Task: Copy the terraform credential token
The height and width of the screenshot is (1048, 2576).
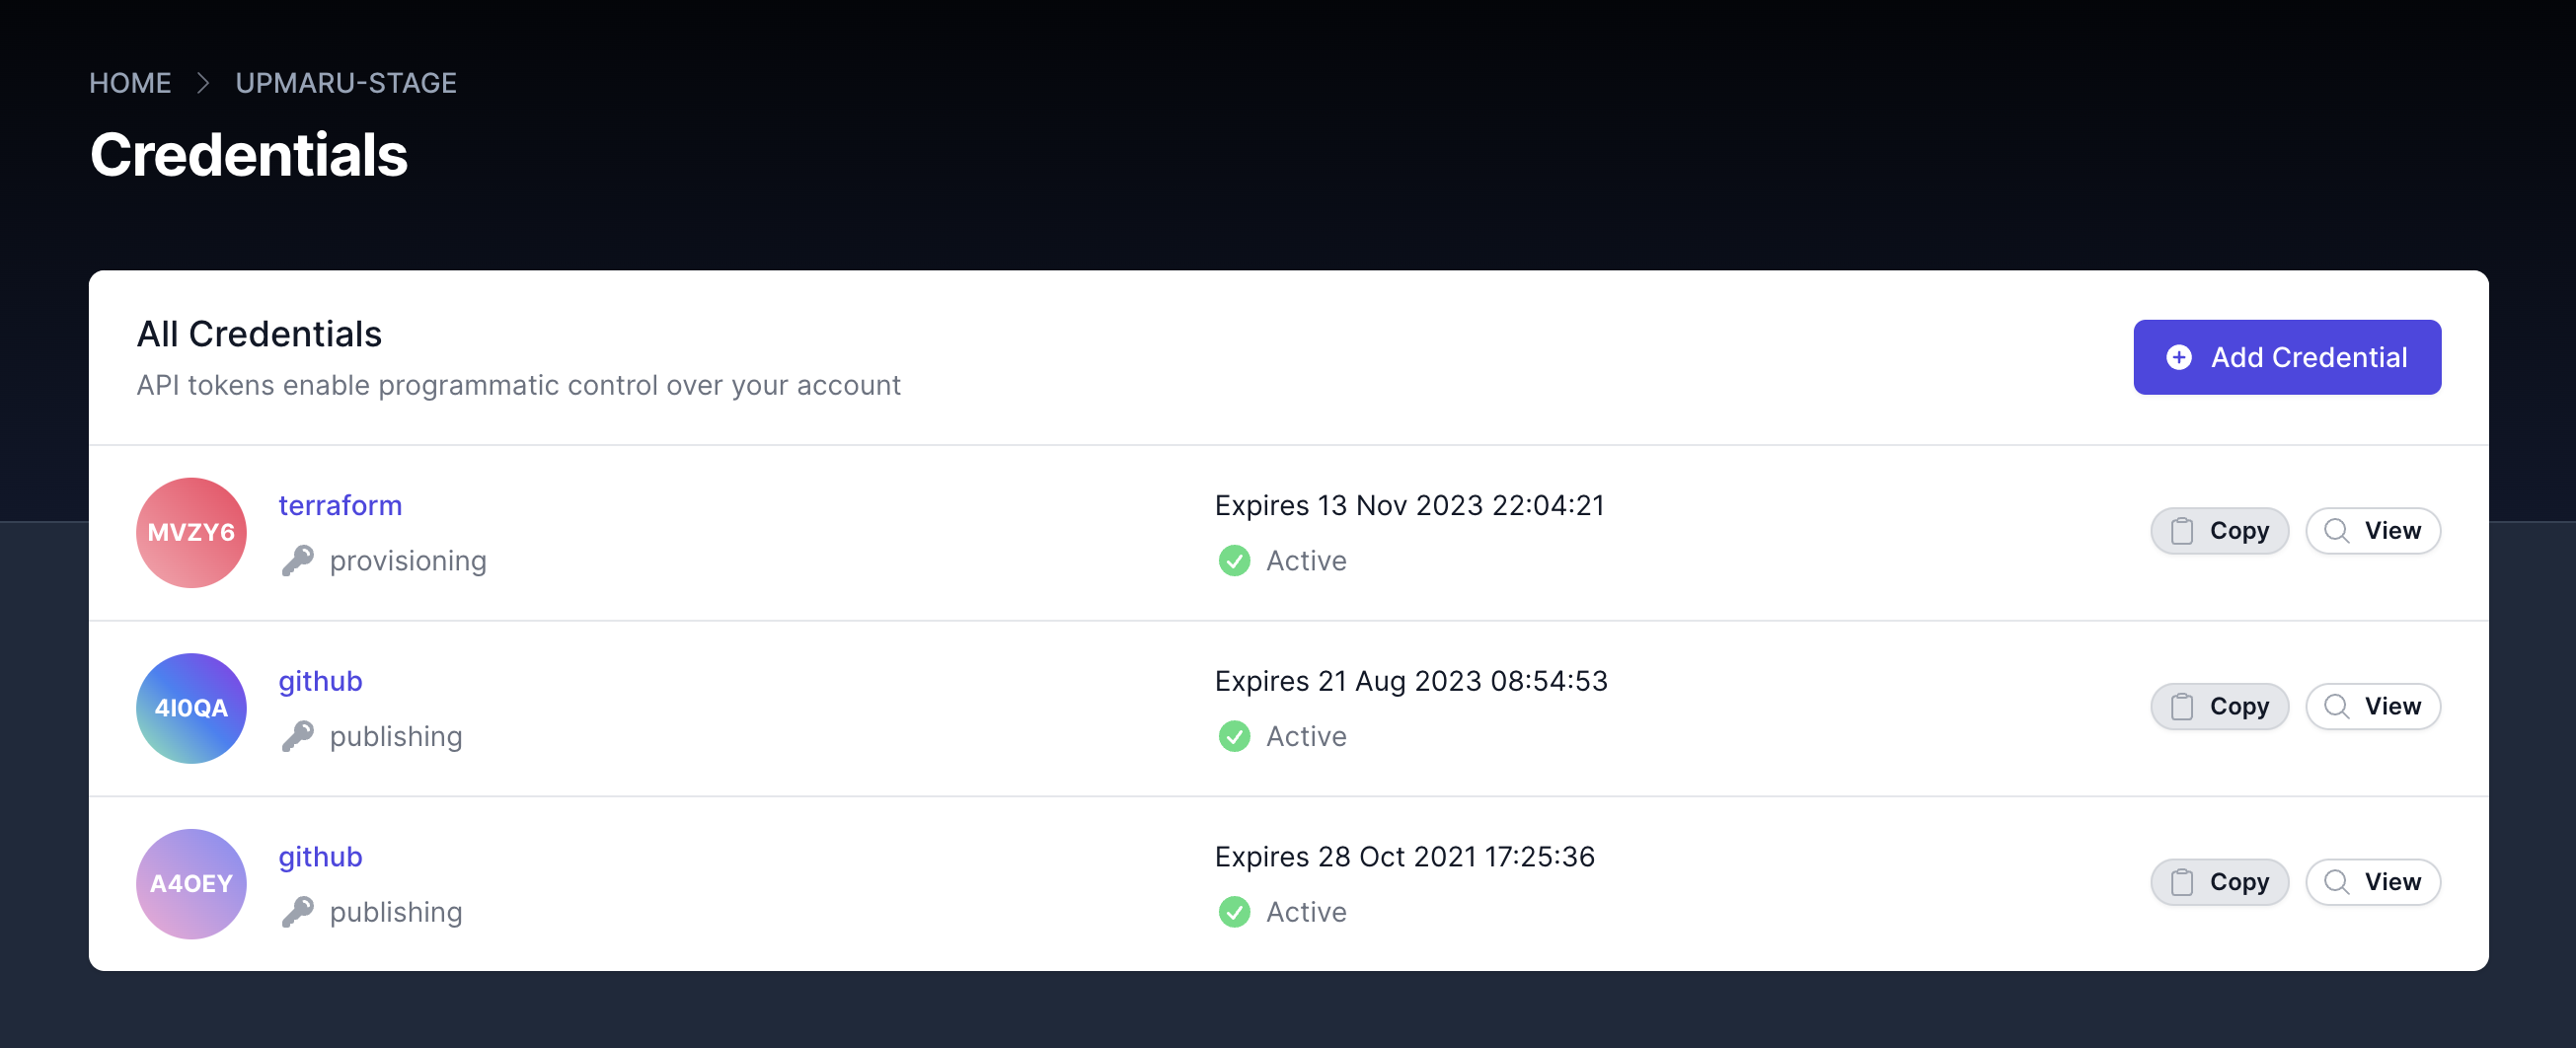Action: pyautogui.click(x=2219, y=531)
